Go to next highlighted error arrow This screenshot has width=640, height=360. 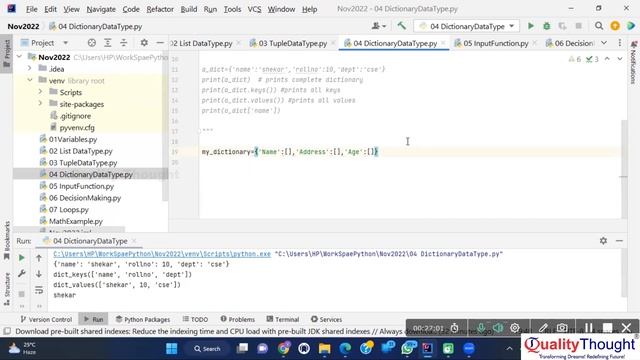coord(620,59)
